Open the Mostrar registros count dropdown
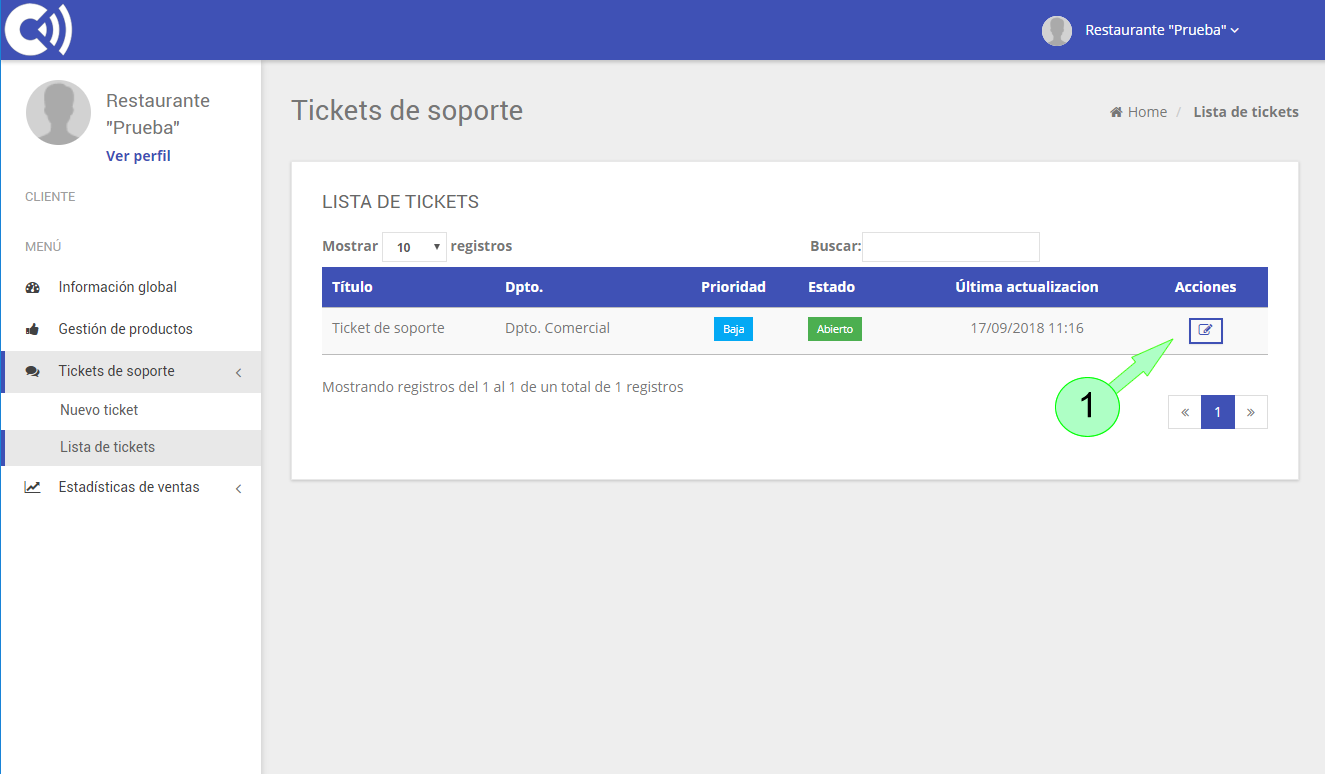1325x774 pixels. [414, 247]
